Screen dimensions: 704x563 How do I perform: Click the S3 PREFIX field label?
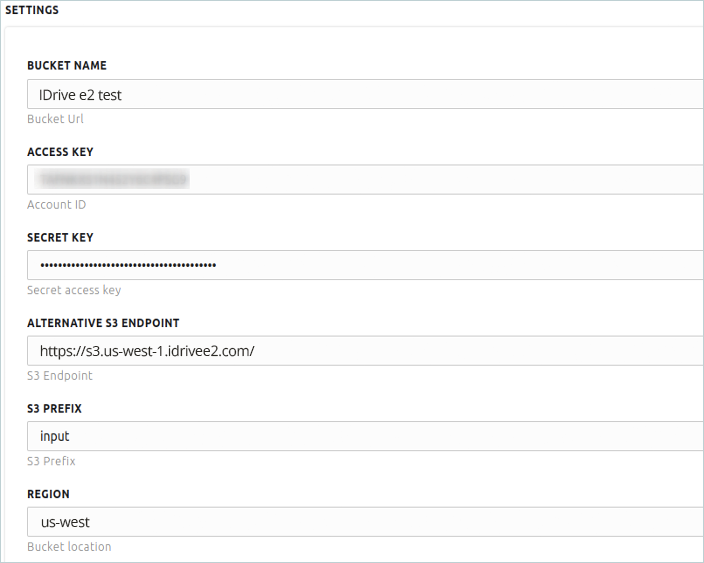tap(54, 409)
